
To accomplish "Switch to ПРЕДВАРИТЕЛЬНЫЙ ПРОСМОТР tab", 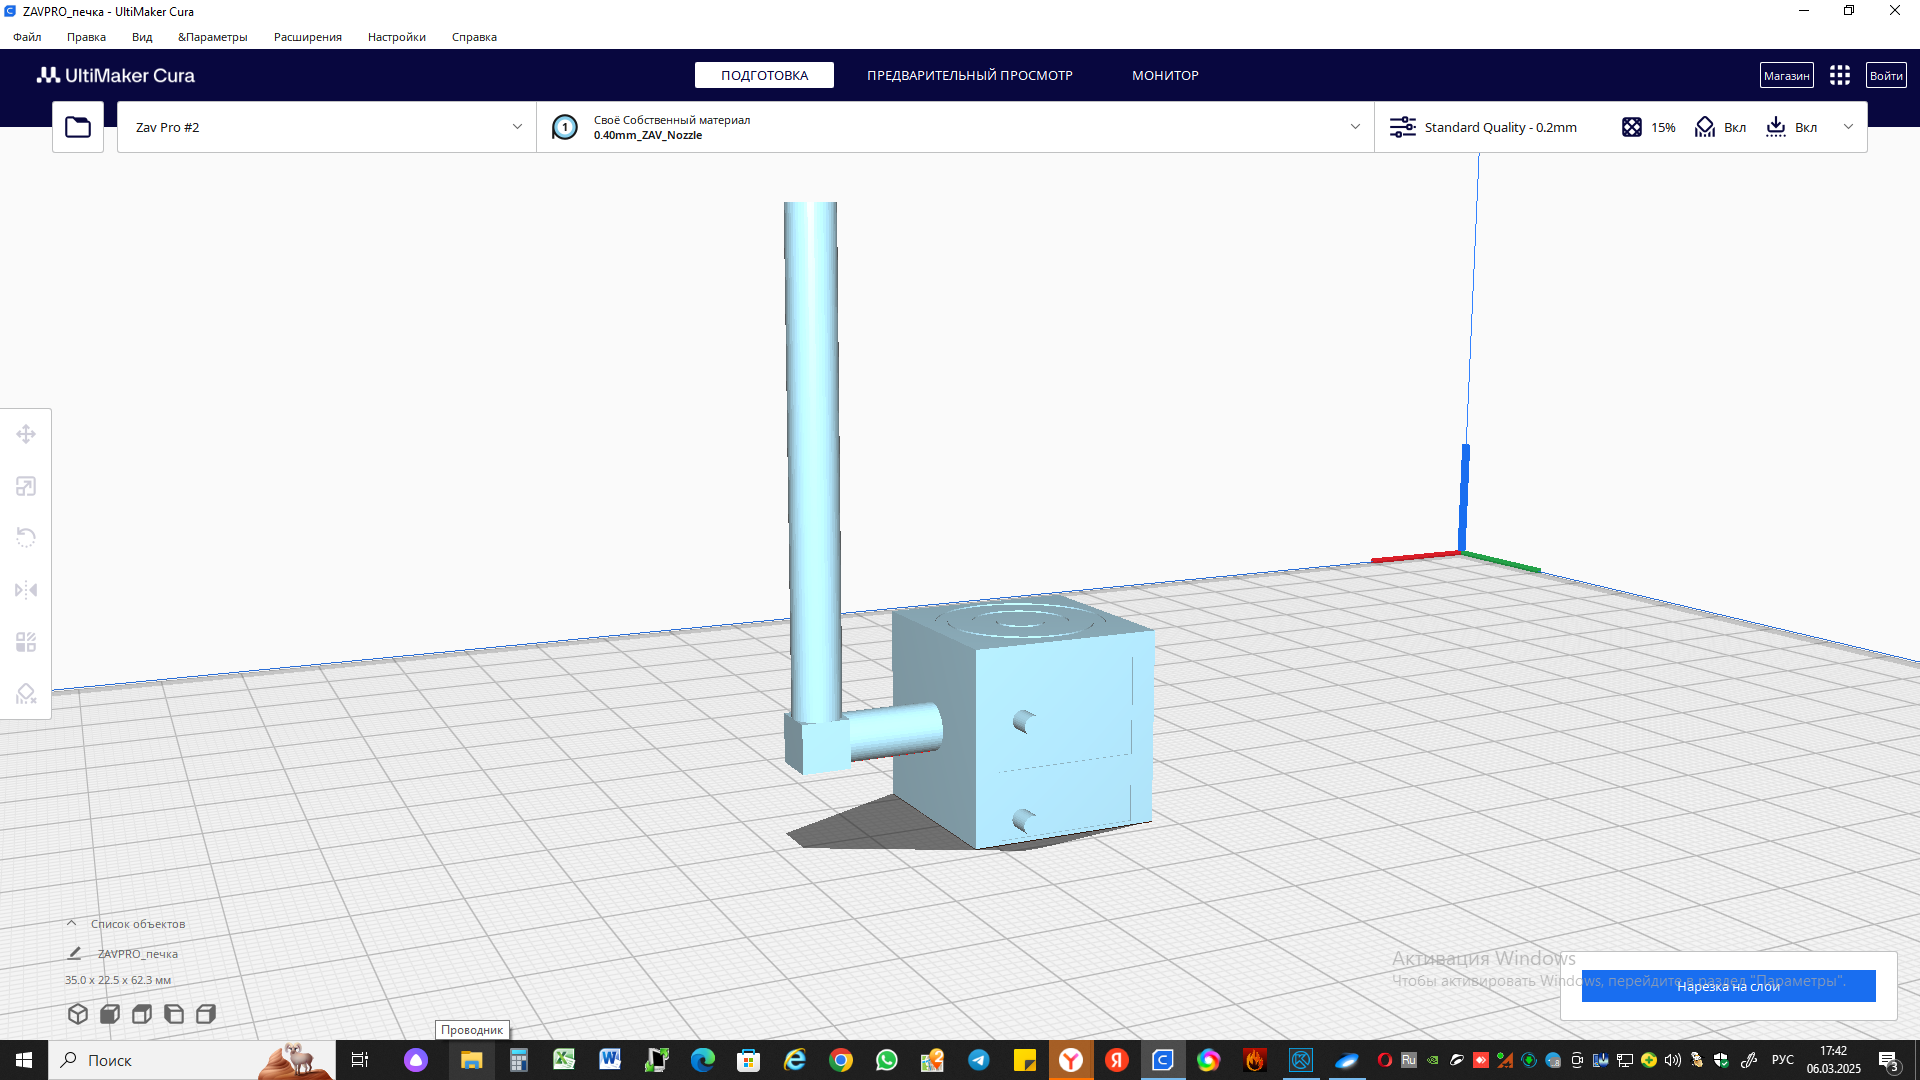I will [x=969, y=76].
